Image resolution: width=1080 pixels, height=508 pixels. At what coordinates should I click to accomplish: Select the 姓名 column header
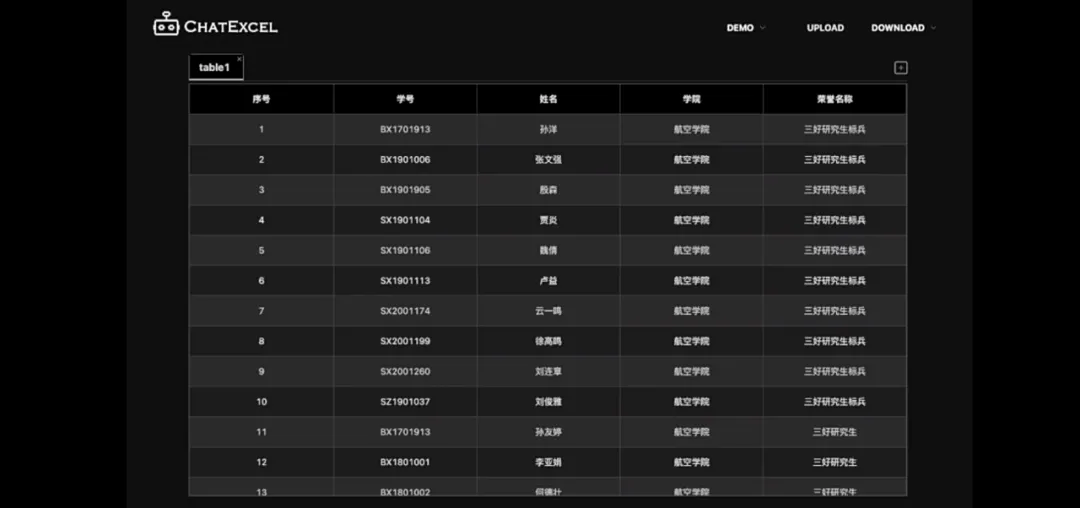[548, 99]
